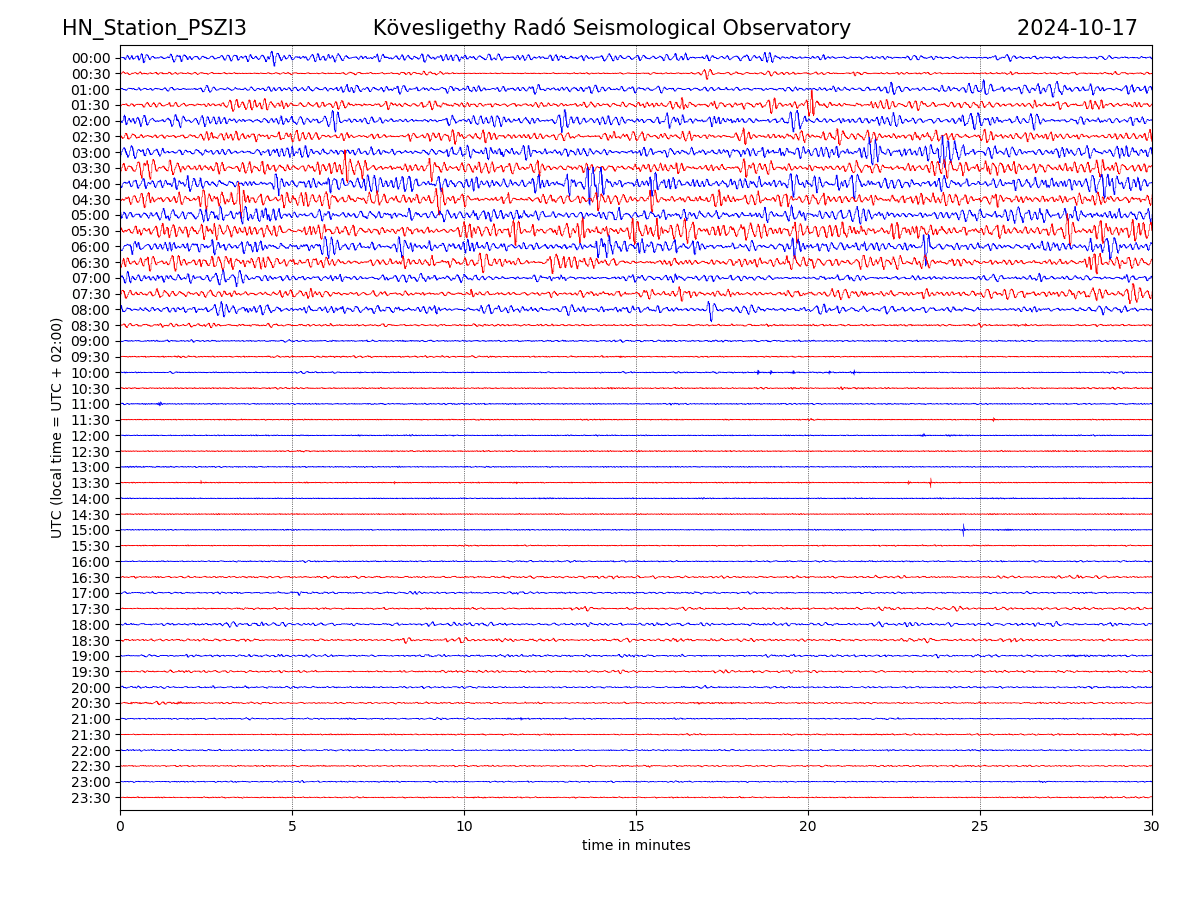The width and height of the screenshot is (1200, 900).
Task: Select the 18:30 time row label
Action: [91, 641]
